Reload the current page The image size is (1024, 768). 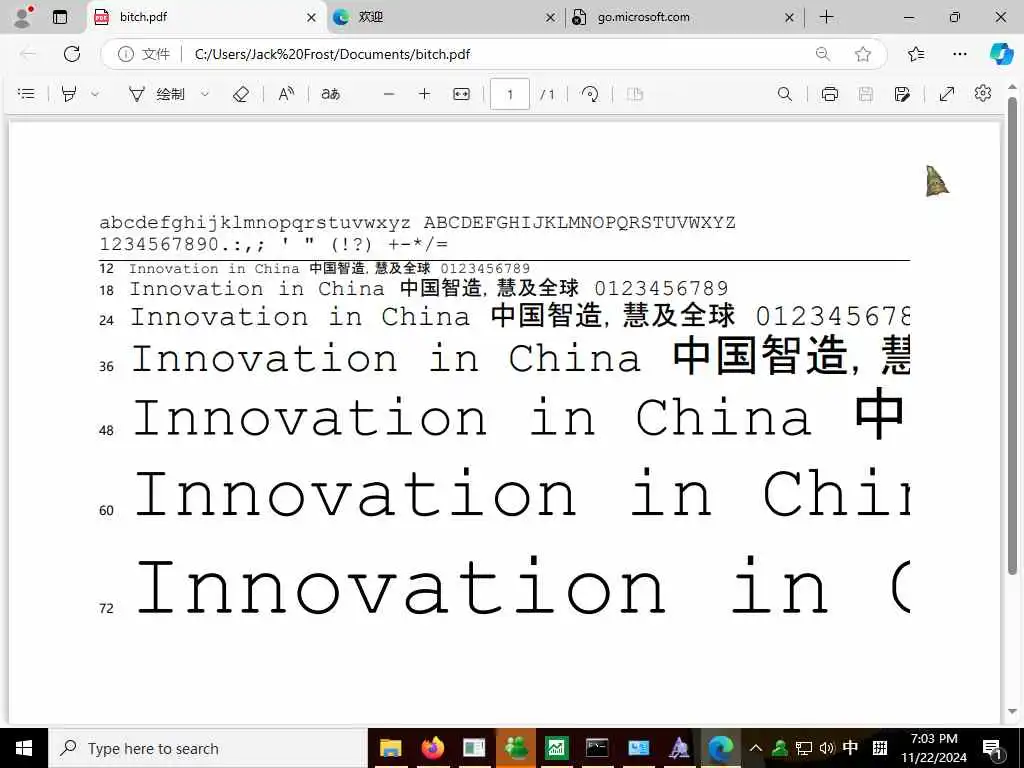tap(72, 54)
